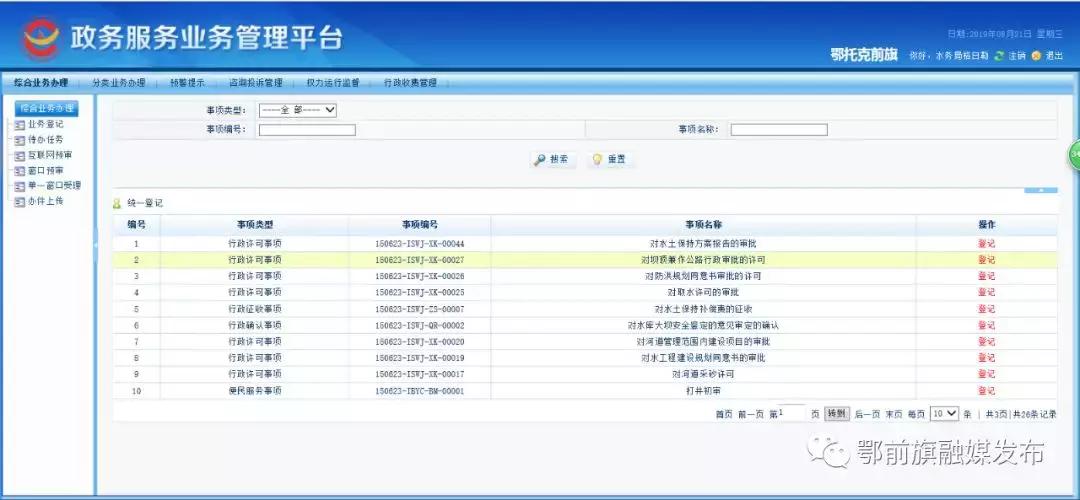Collapse the search panel with the small arrow tab

pyautogui.click(x=1041, y=190)
